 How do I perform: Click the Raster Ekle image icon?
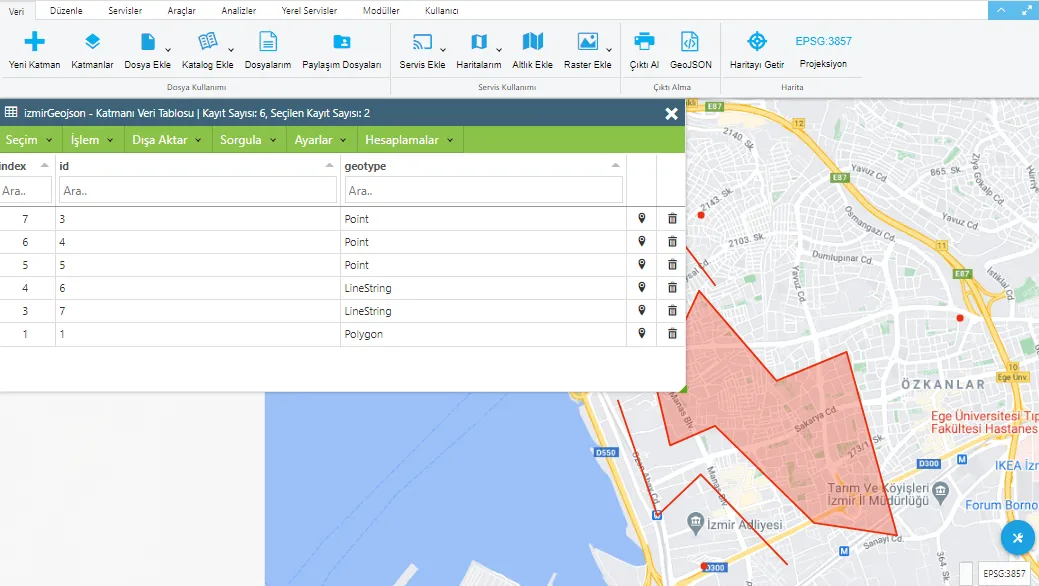pyautogui.click(x=587, y=42)
